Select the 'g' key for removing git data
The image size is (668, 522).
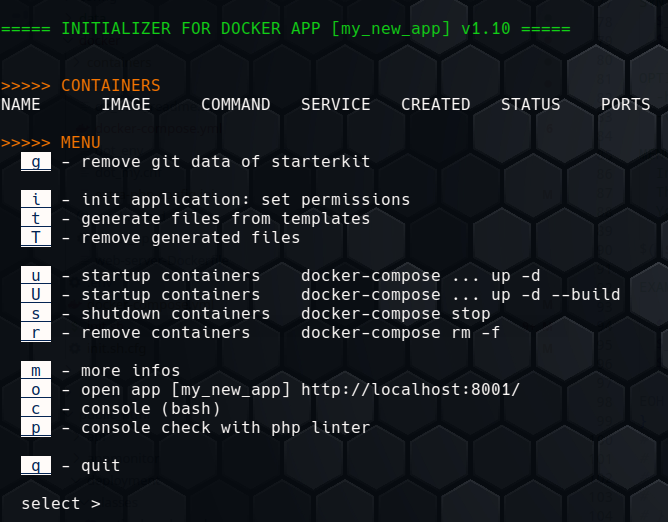pyautogui.click(x=36, y=162)
